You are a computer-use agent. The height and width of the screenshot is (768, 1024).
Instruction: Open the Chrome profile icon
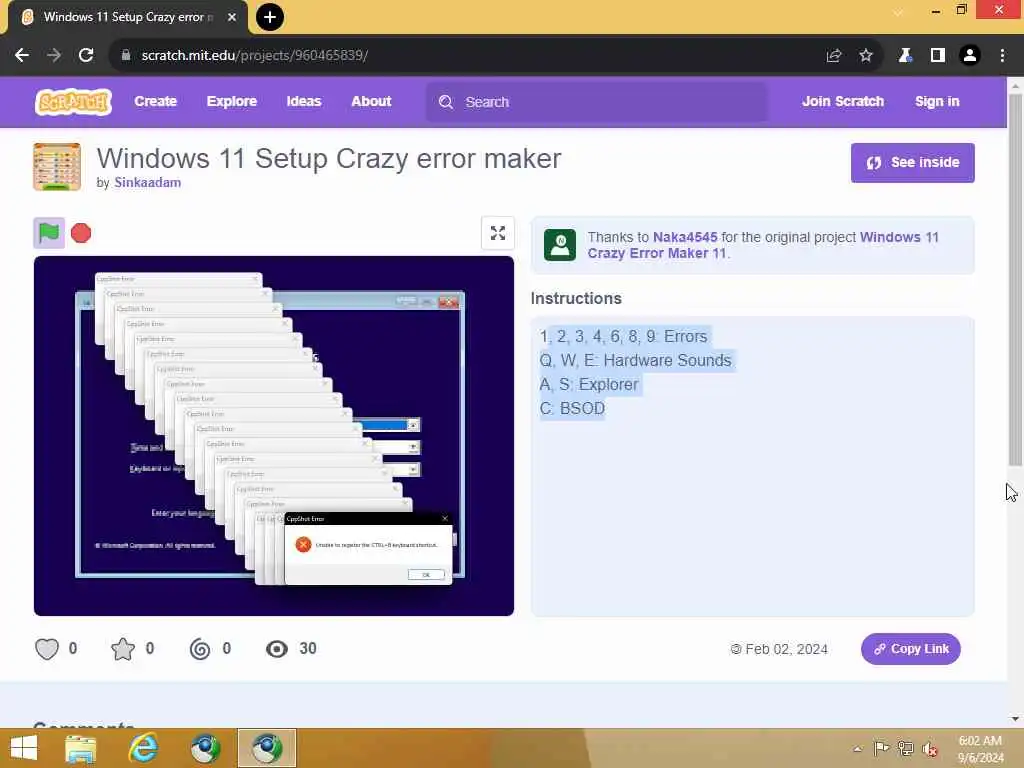pos(970,56)
